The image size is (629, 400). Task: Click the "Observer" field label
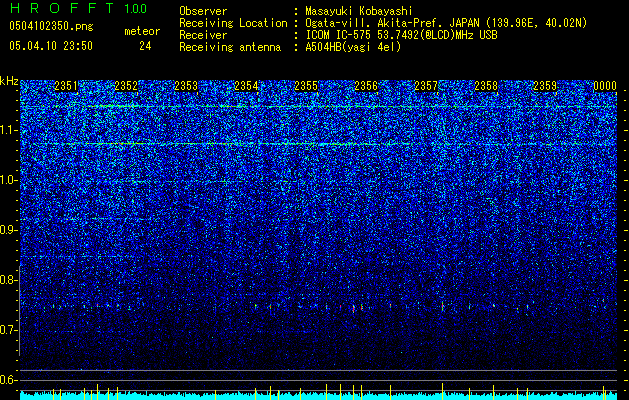pos(203,11)
